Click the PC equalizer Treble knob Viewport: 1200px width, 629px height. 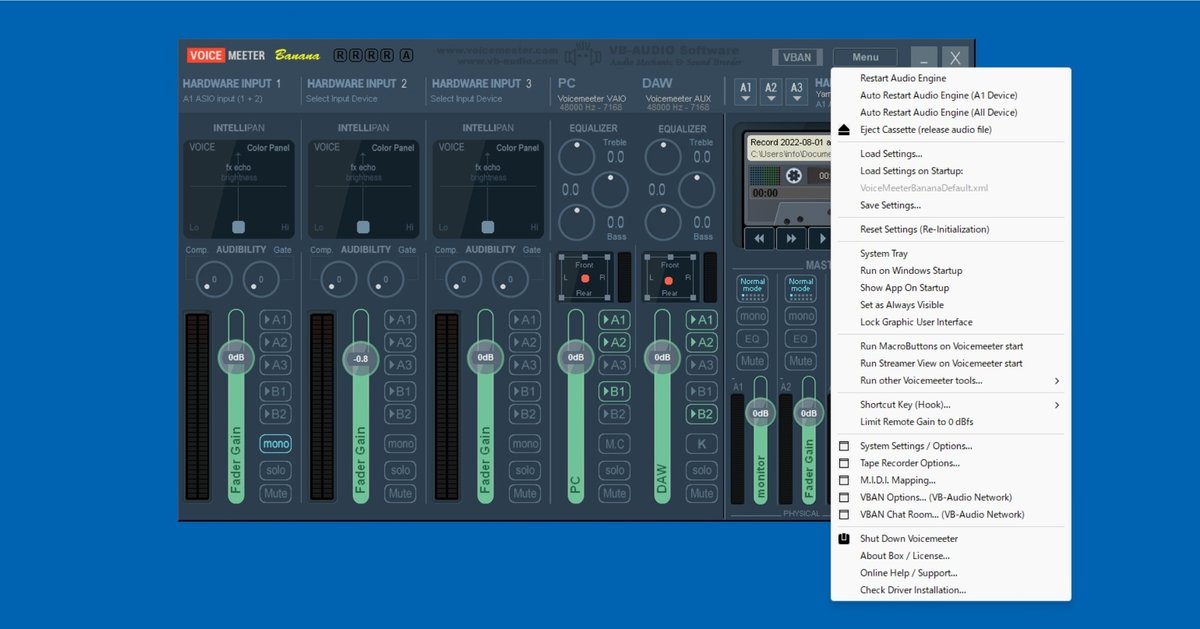(x=576, y=157)
